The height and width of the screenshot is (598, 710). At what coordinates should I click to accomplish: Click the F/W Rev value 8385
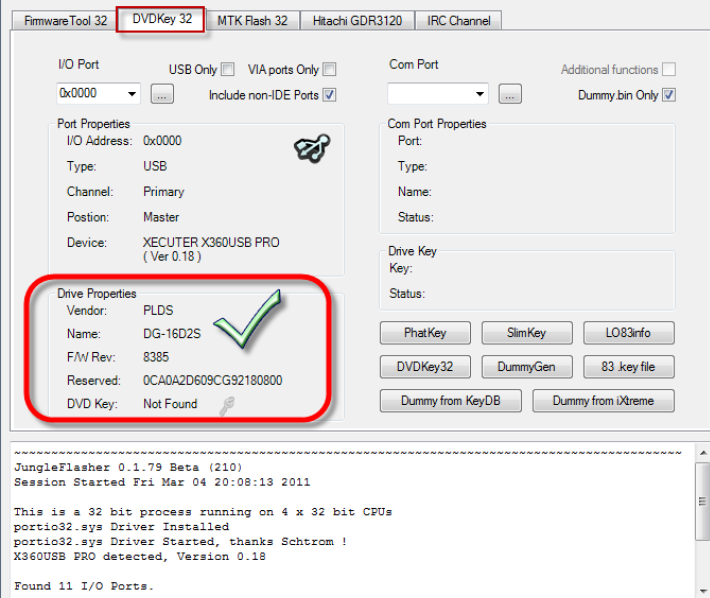tap(156, 357)
